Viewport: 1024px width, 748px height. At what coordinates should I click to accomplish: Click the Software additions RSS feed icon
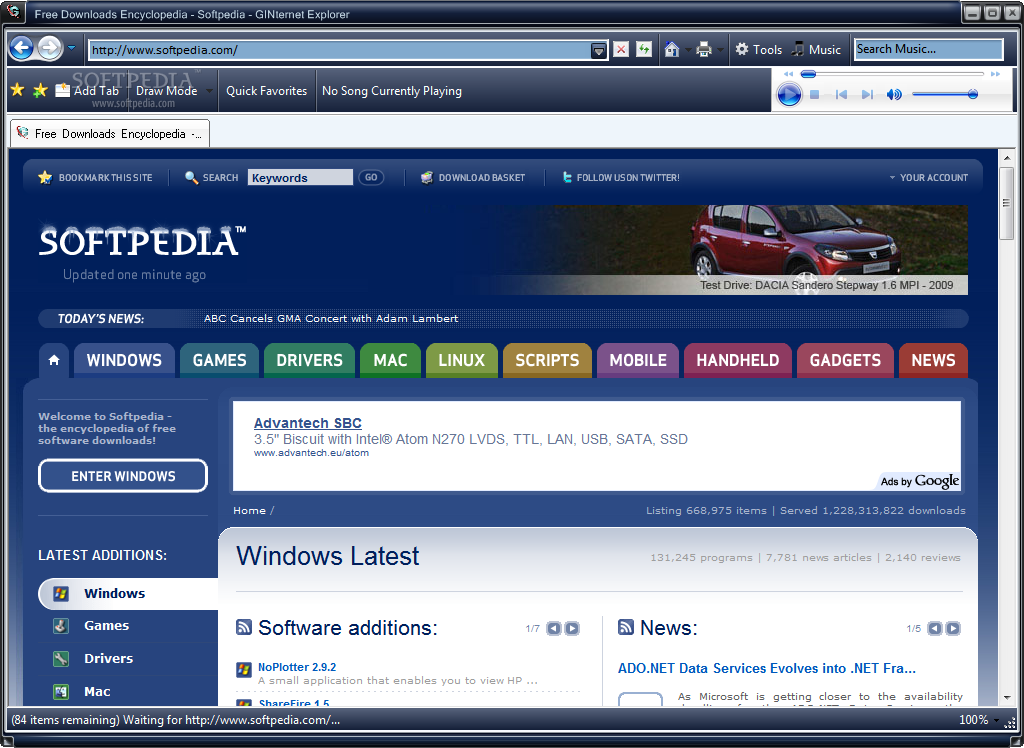tap(244, 627)
